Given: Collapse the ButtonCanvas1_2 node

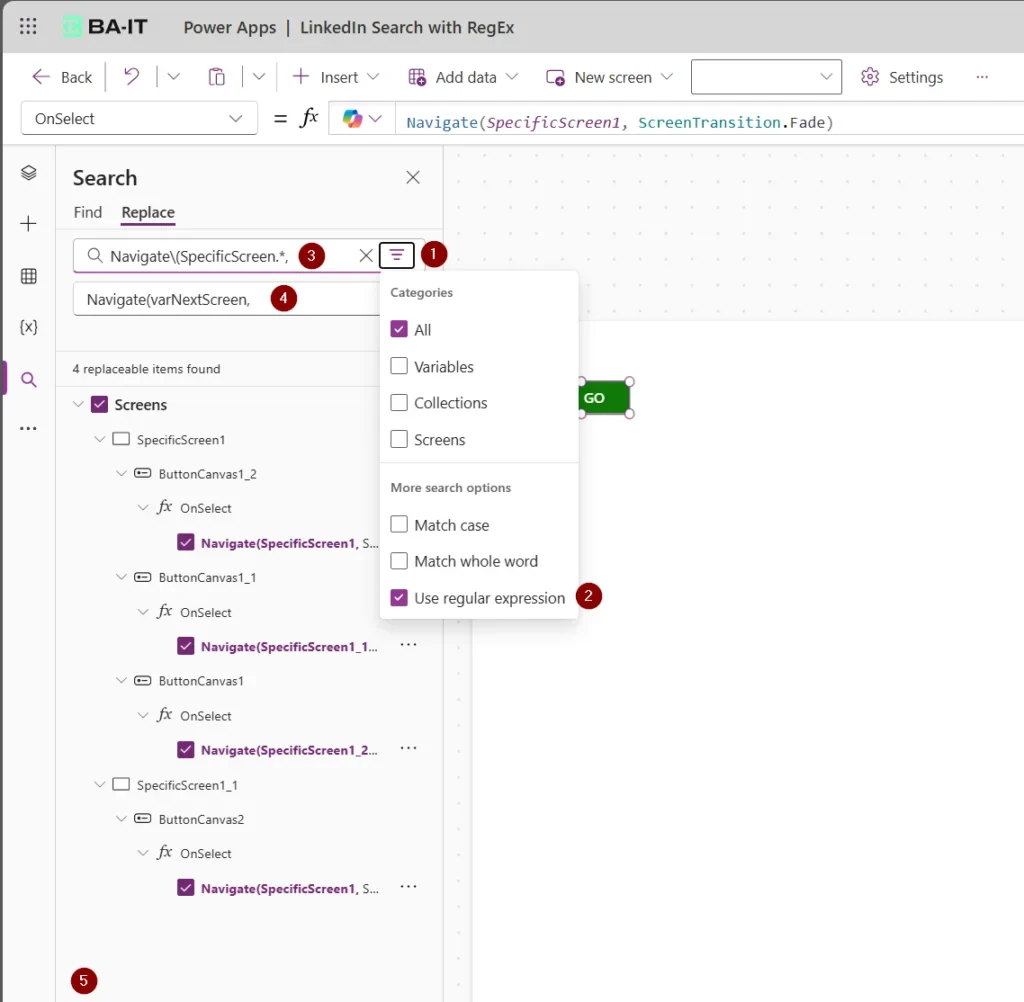Looking at the screenshot, I should [x=121, y=474].
